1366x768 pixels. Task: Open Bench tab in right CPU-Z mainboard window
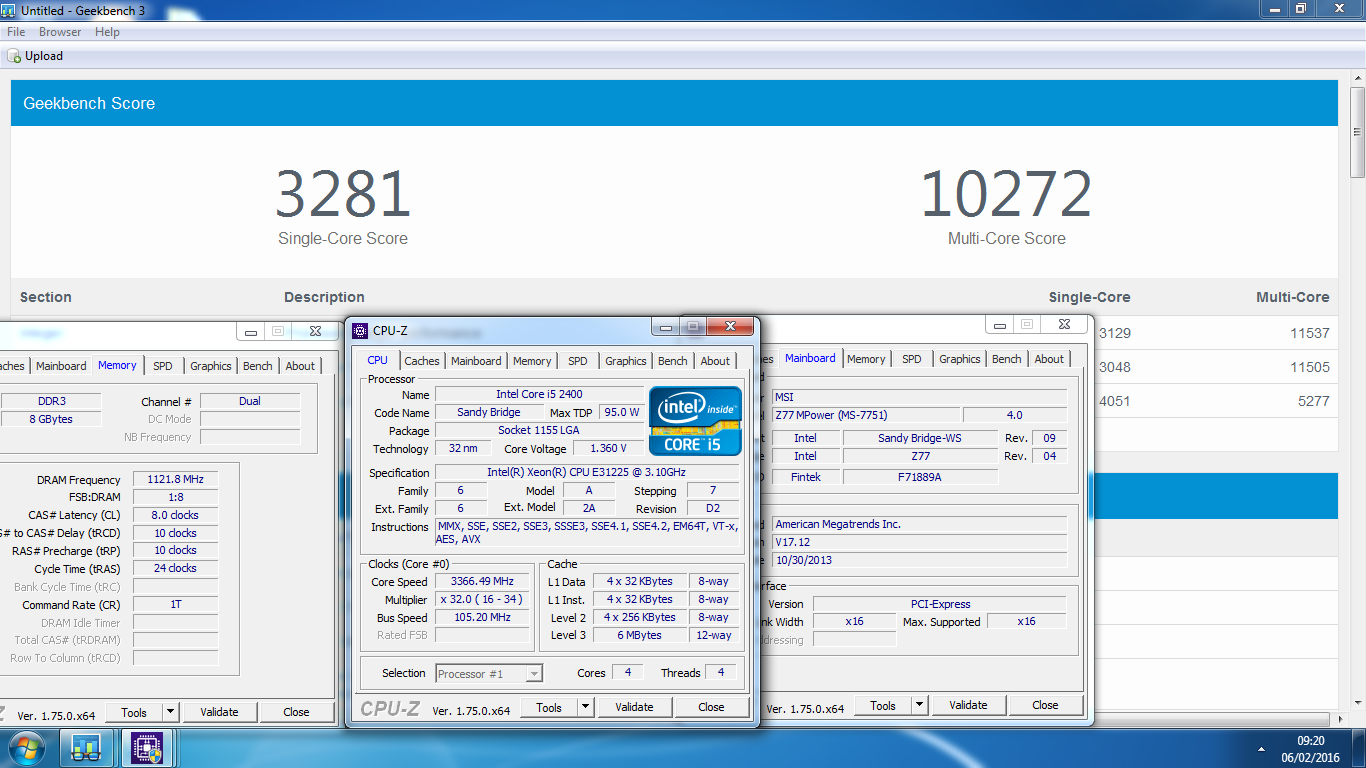[1007, 359]
